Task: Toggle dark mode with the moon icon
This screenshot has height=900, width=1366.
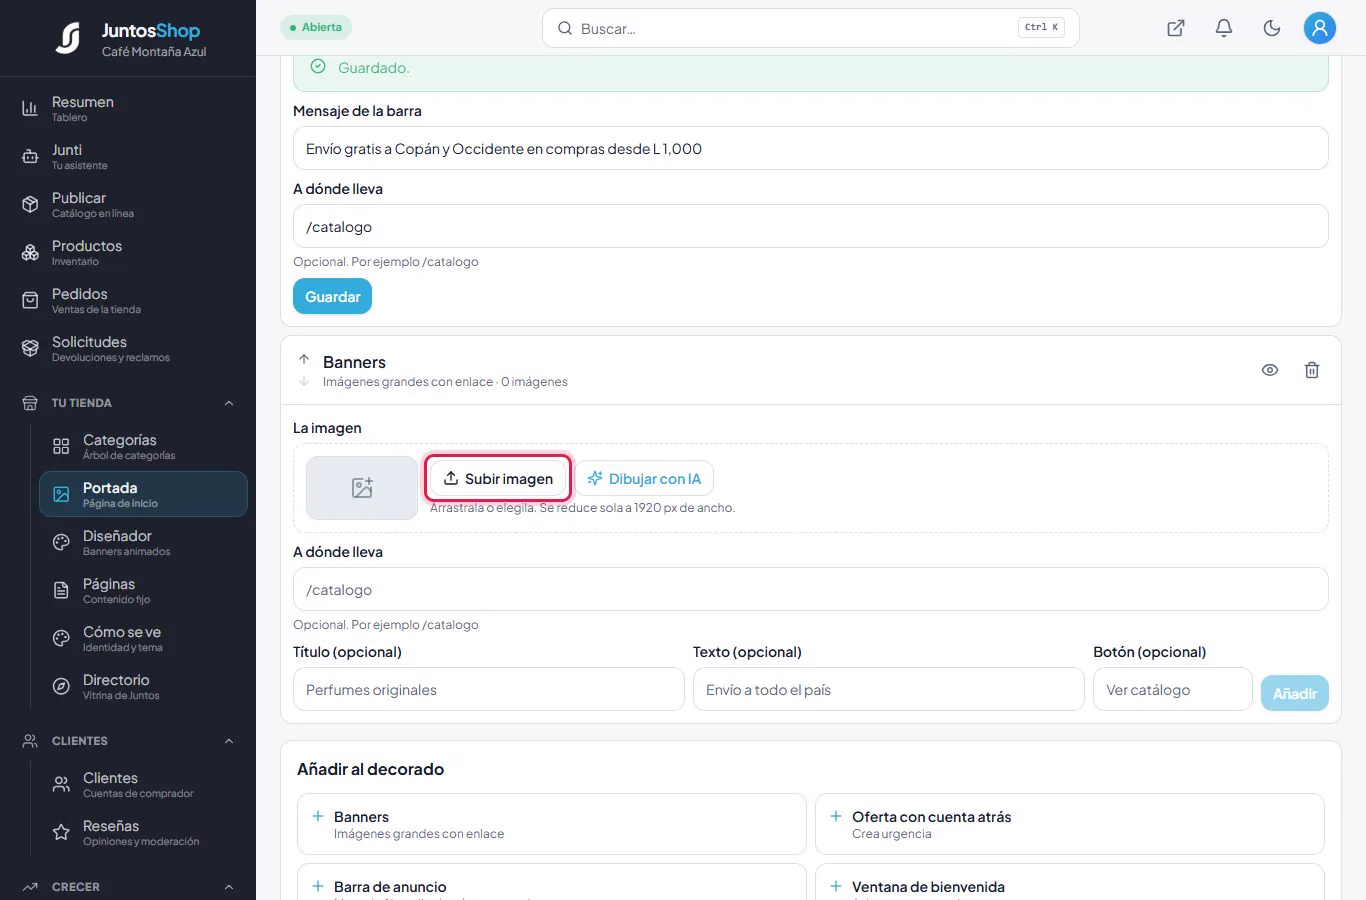Action: click(x=1272, y=28)
